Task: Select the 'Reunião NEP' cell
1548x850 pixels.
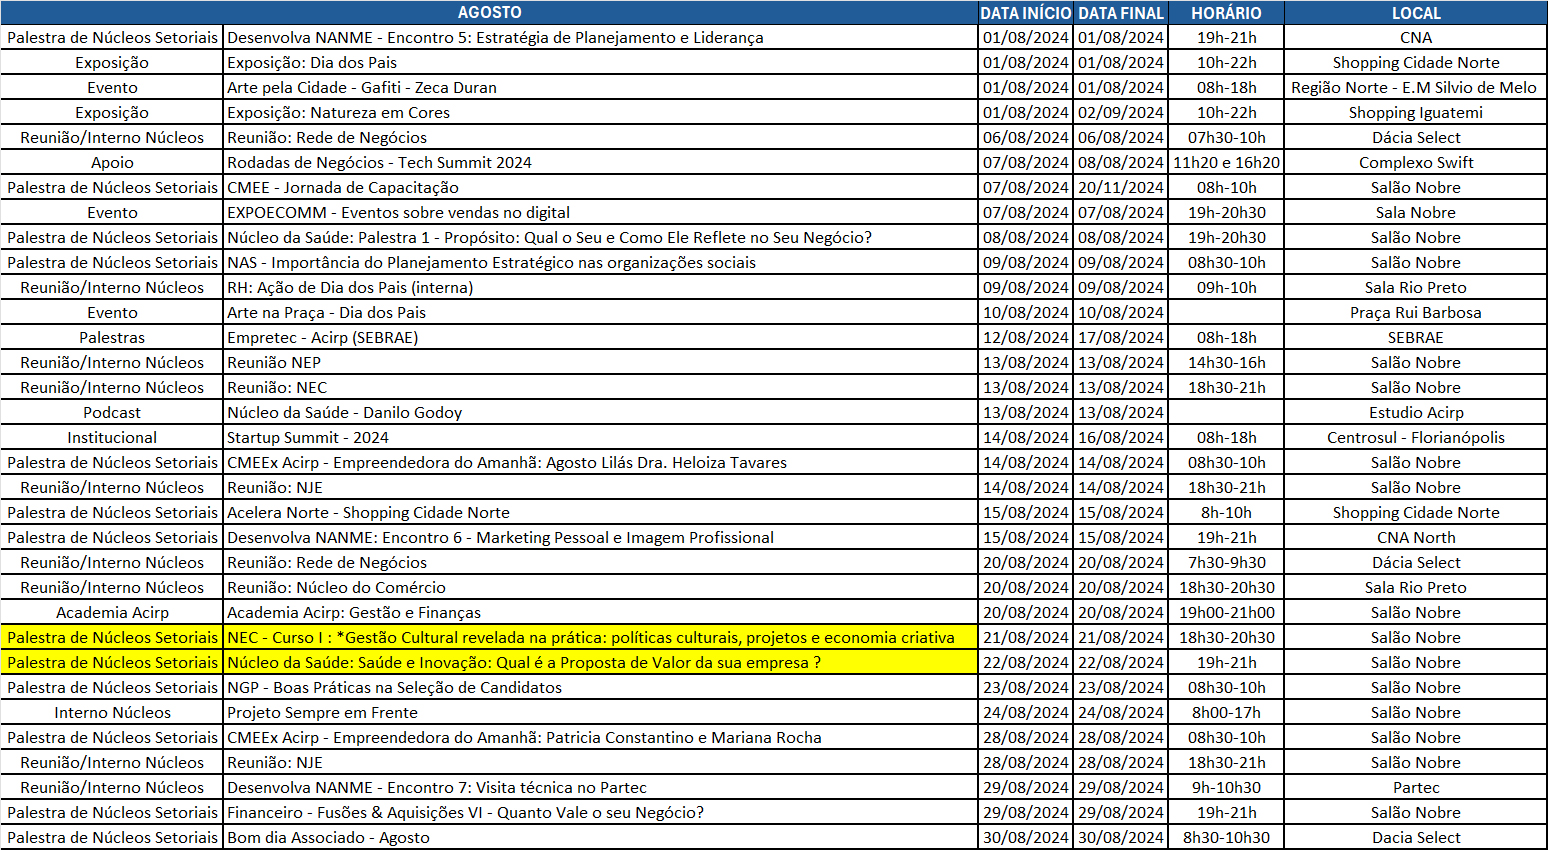Action: point(600,362)
